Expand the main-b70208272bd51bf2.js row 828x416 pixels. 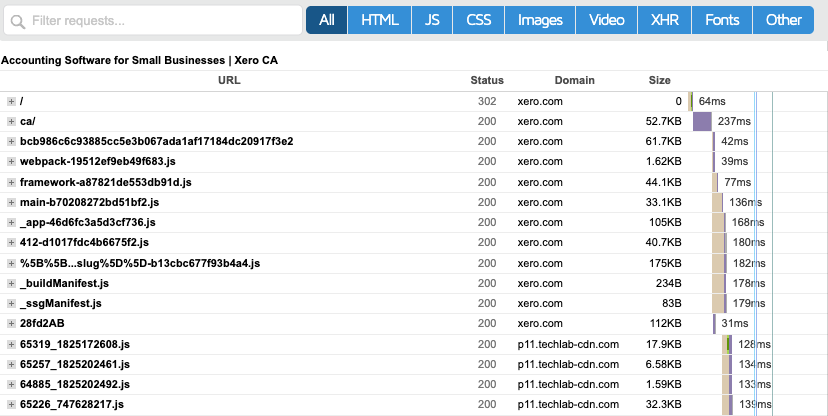[11, 202]
